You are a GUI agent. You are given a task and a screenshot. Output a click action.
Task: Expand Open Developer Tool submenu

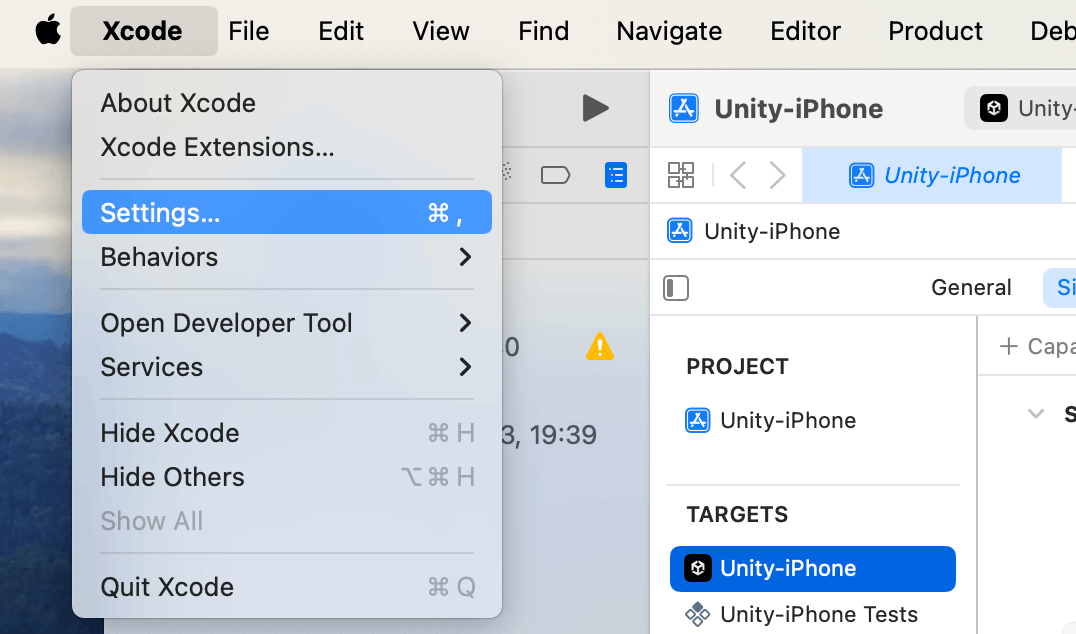(287, 323)
